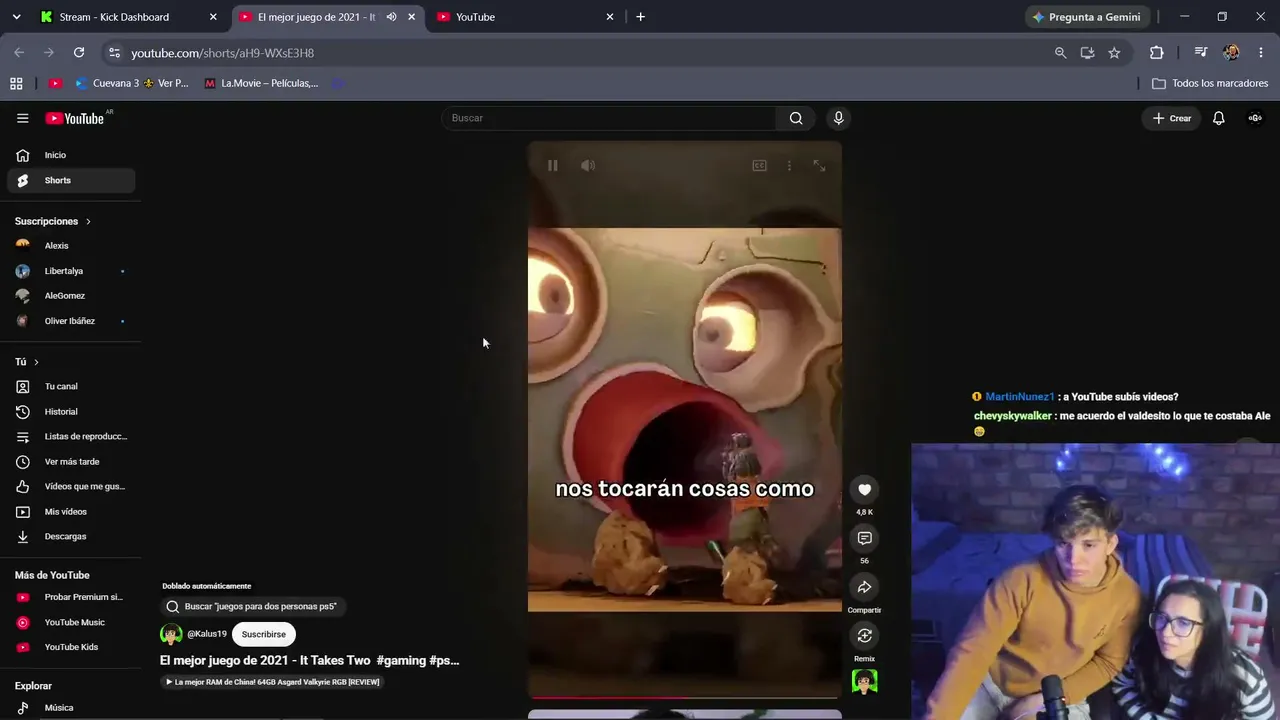1280x720 pixels.
Task: Click Pregunta a Gemini
Action: (1086, 17)
